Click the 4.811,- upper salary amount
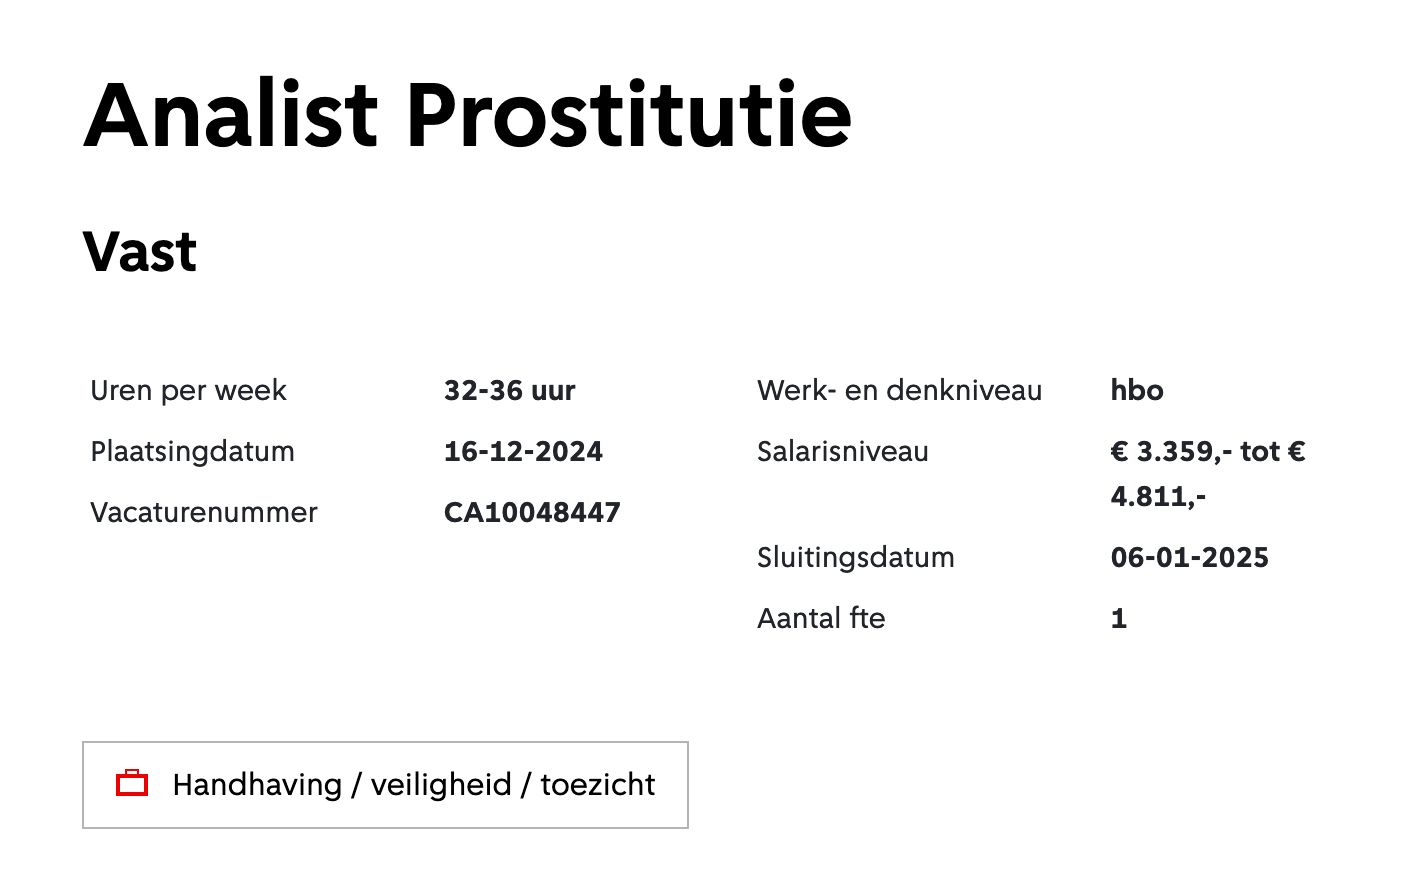 coord(1158,496)
